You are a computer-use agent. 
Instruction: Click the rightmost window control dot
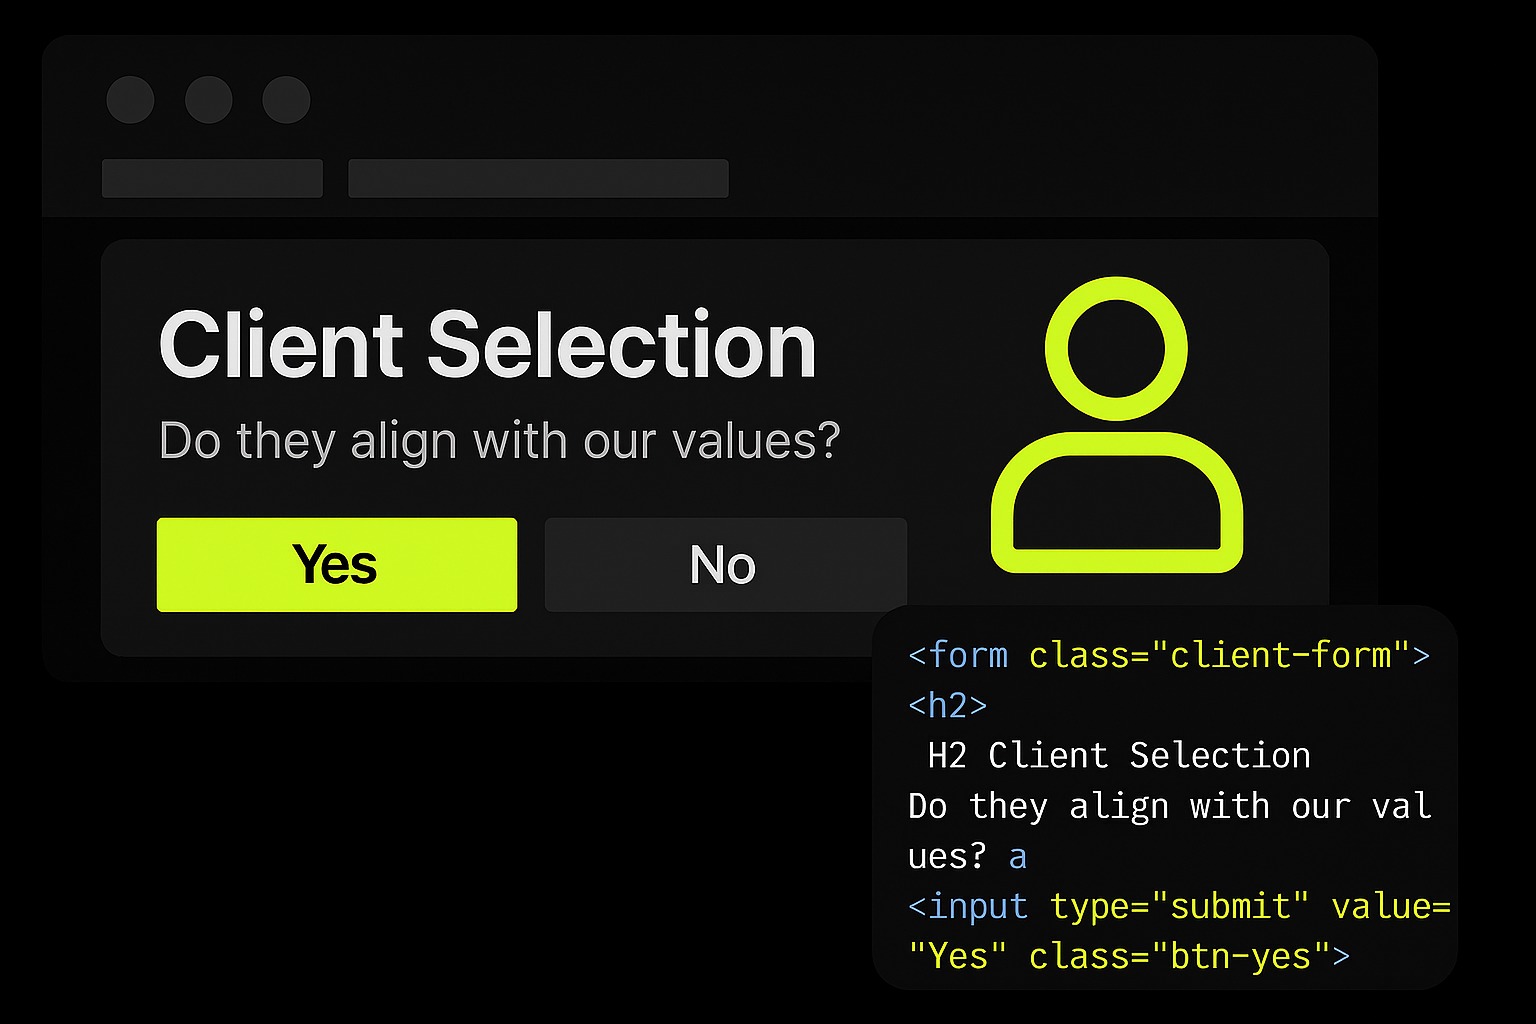[286, 99]
